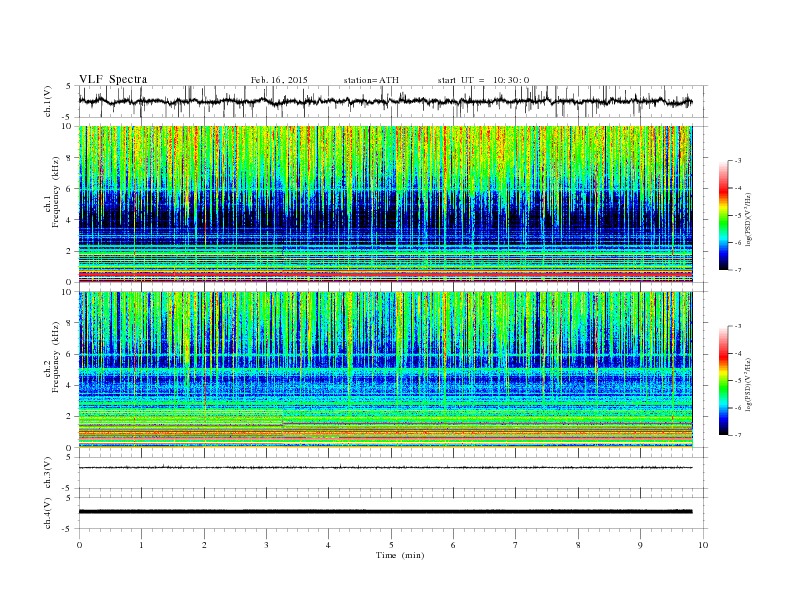Click the "ch.3(V)" axis label
Screen dimensions: 792x612
pos(48,473)
